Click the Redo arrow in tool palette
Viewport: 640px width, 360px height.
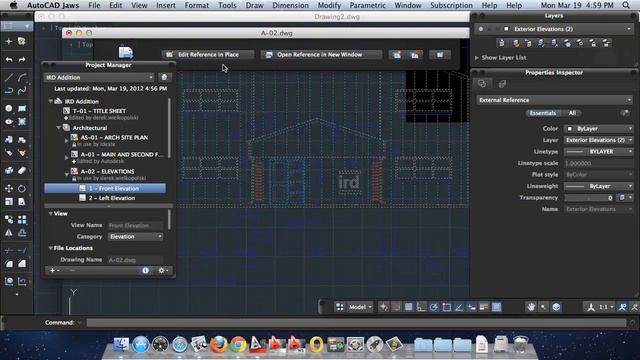pyautogui.click(x=22, y=60)
